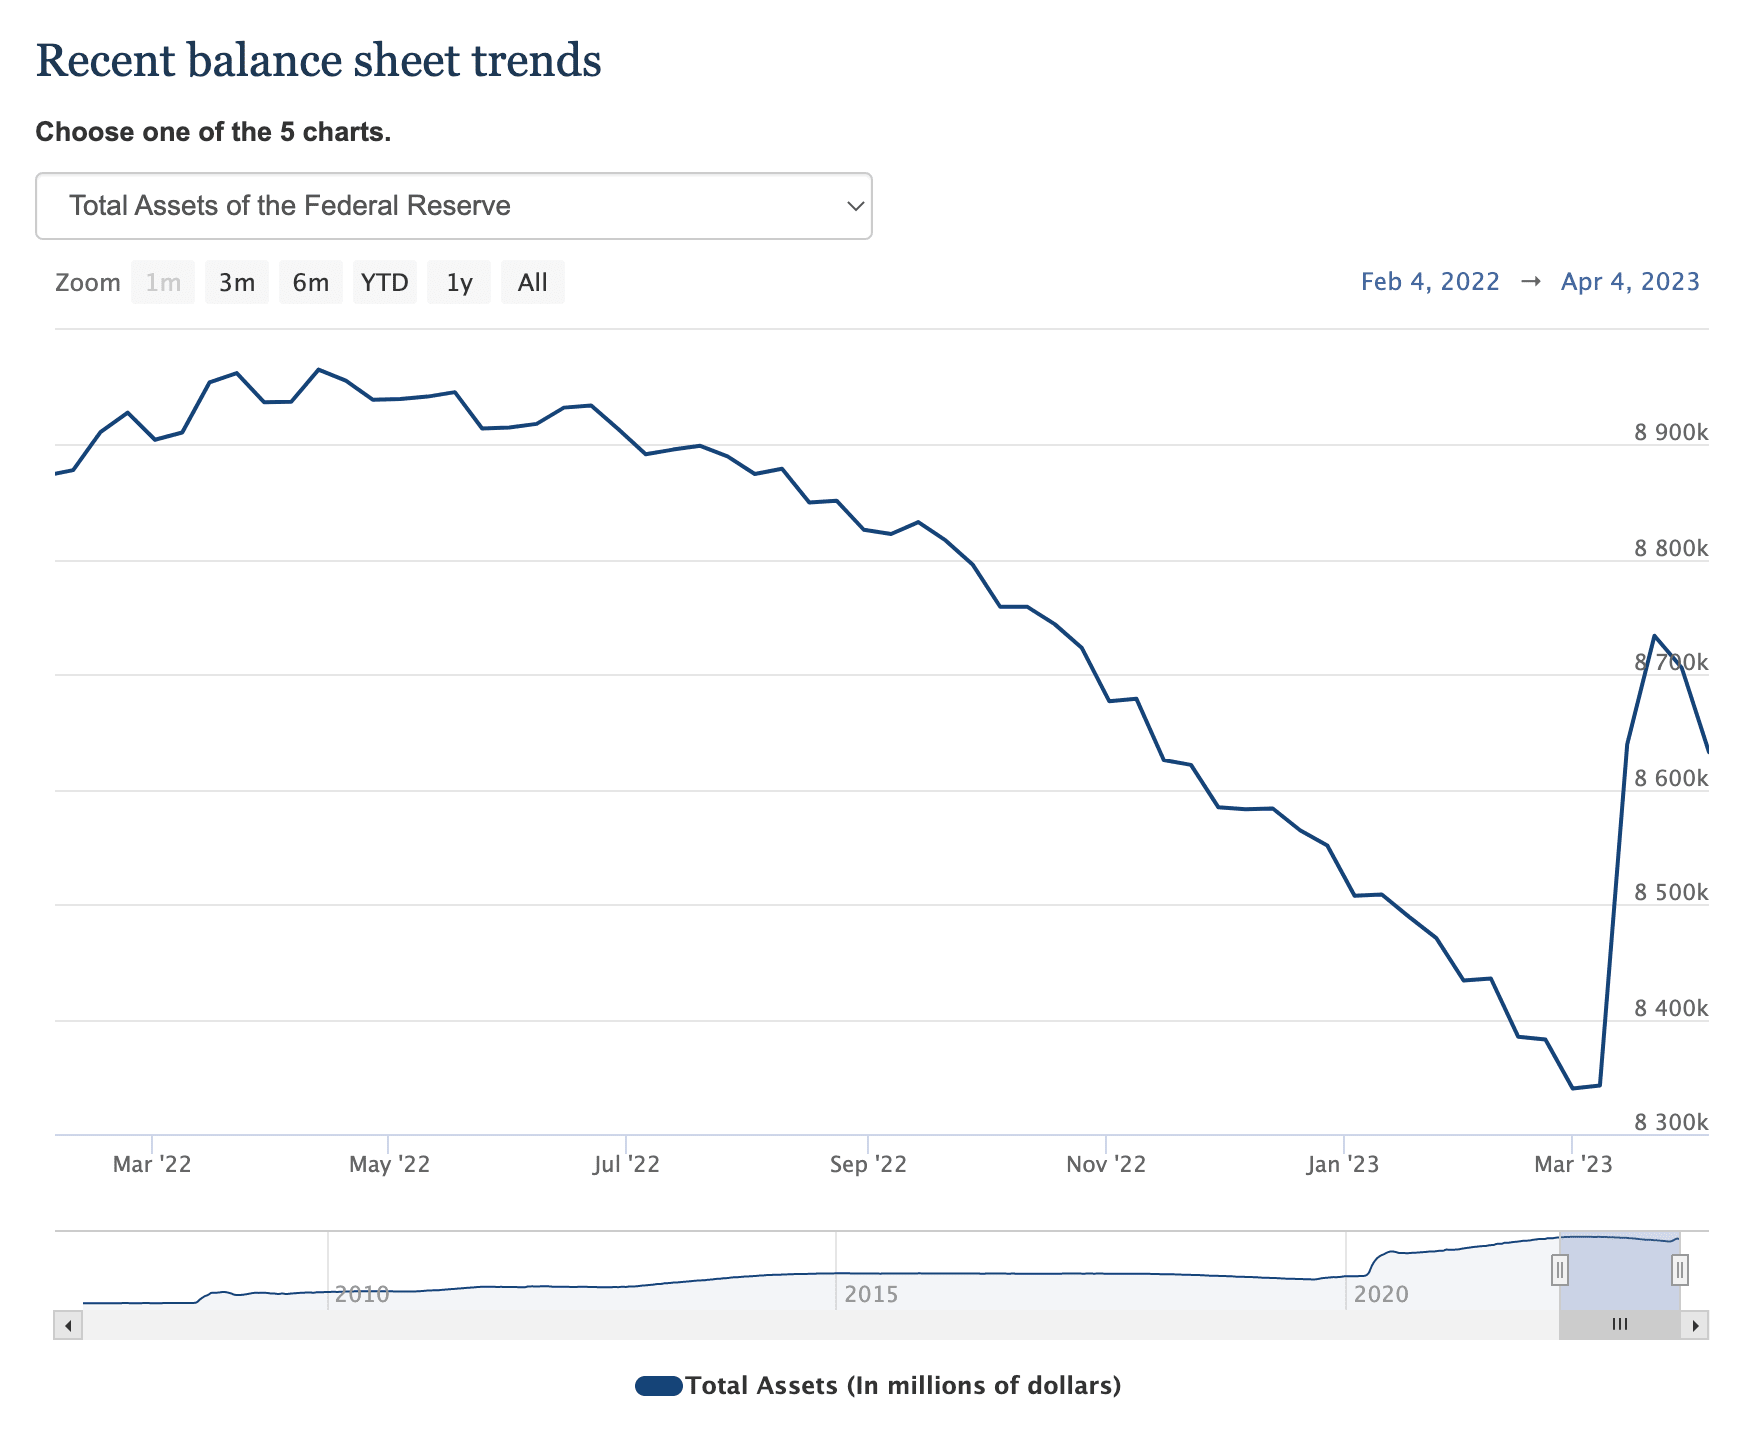Select the 1y zoom option
The height and width of the screenshot is (1436, 1764).
[x=459, y=282]
